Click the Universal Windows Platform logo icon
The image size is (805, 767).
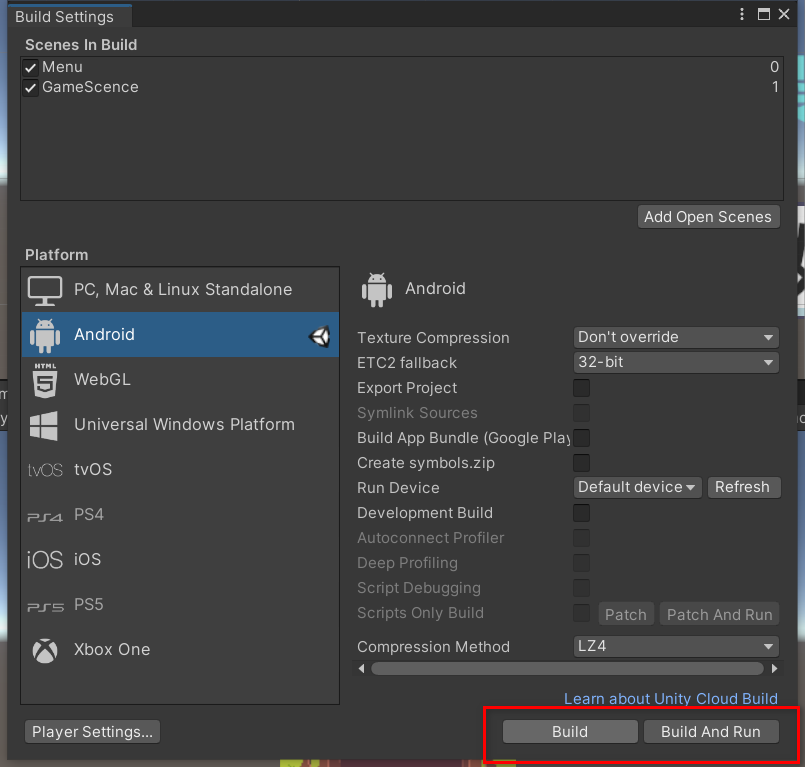(x=44, y=426)
